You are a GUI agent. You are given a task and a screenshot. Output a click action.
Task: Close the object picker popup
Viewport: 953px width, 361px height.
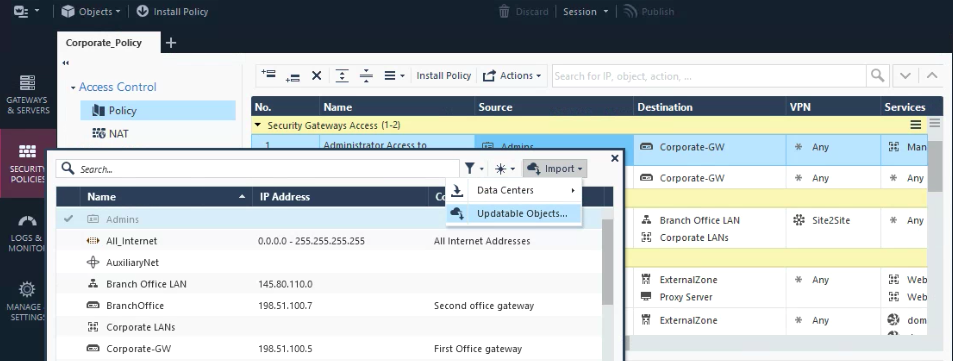[614, 158]
